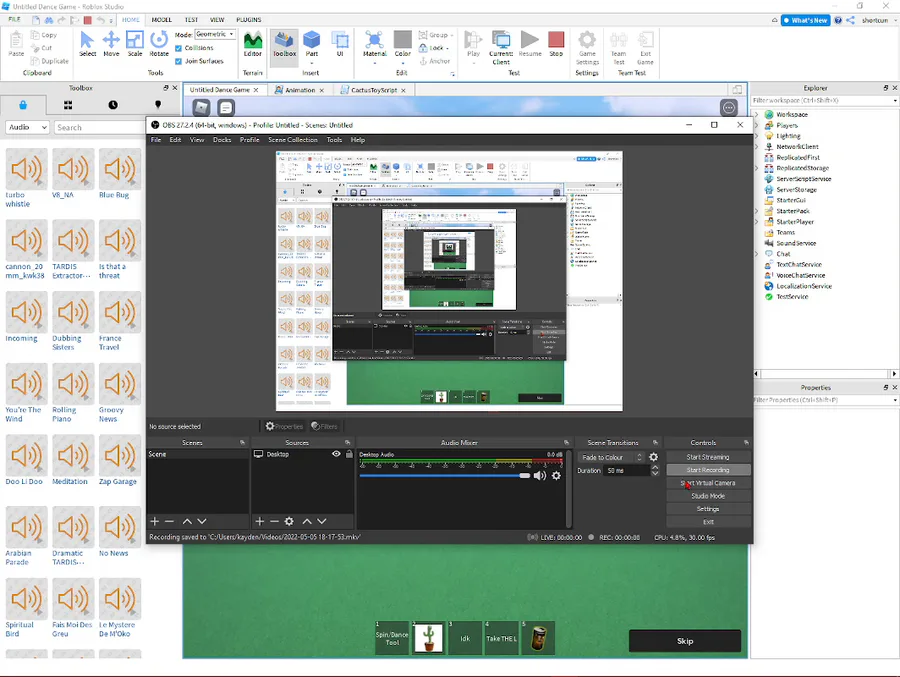Click Start Streaming in OBS

tap(708, 457)
